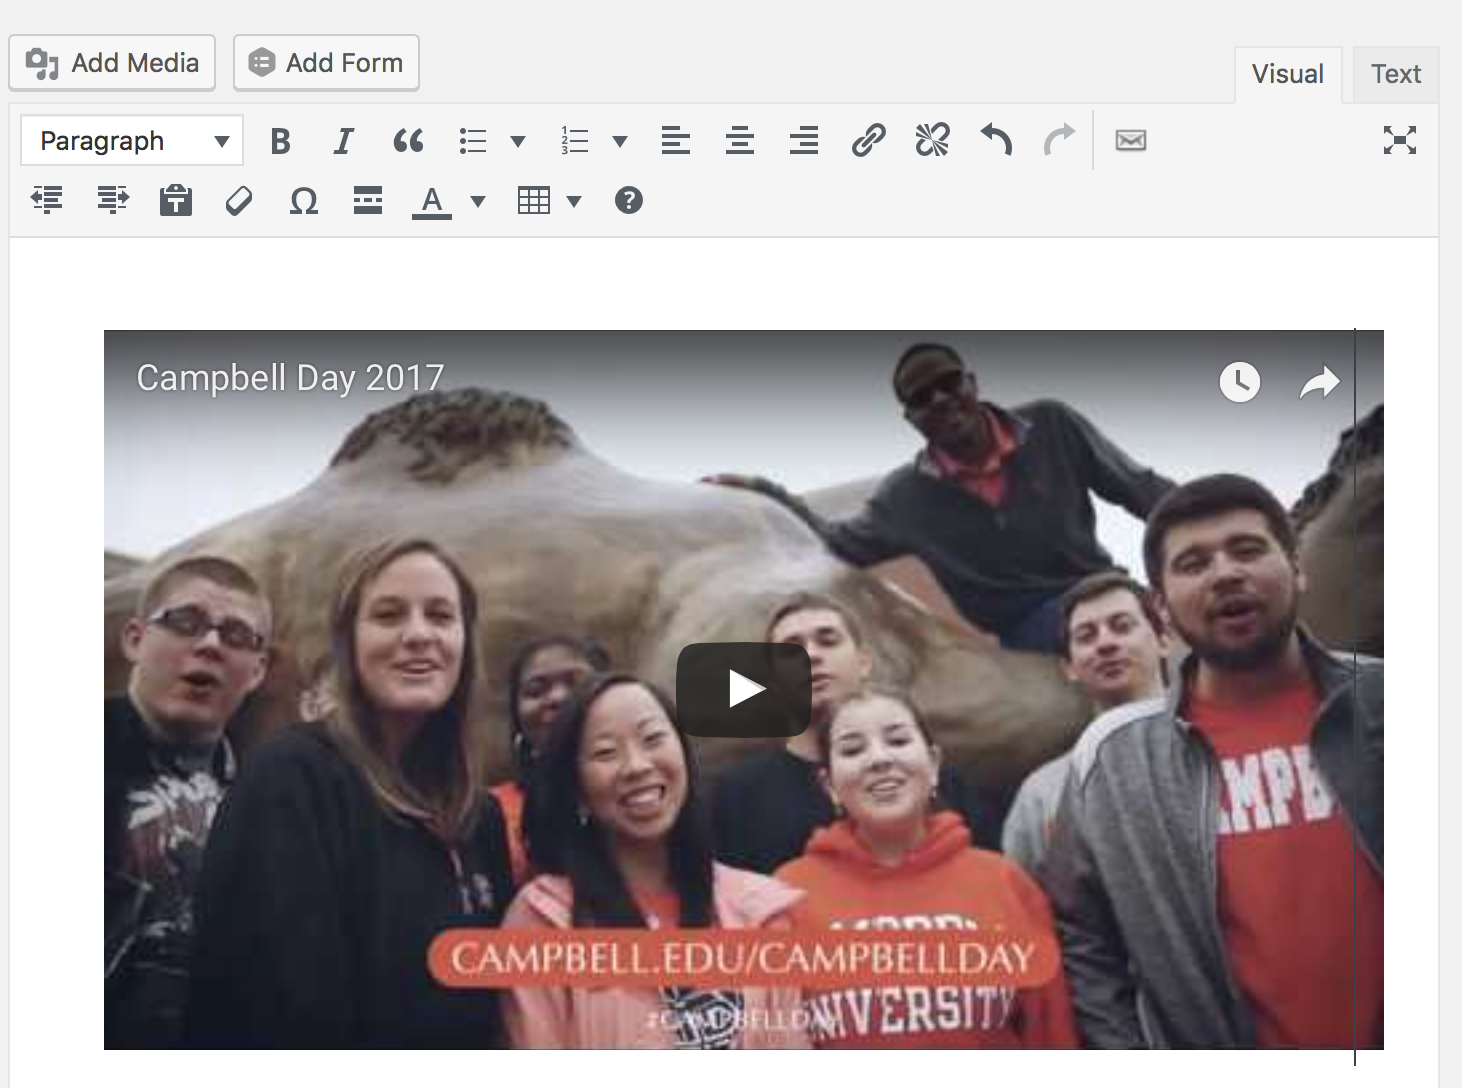Align text left

(676, 141)
